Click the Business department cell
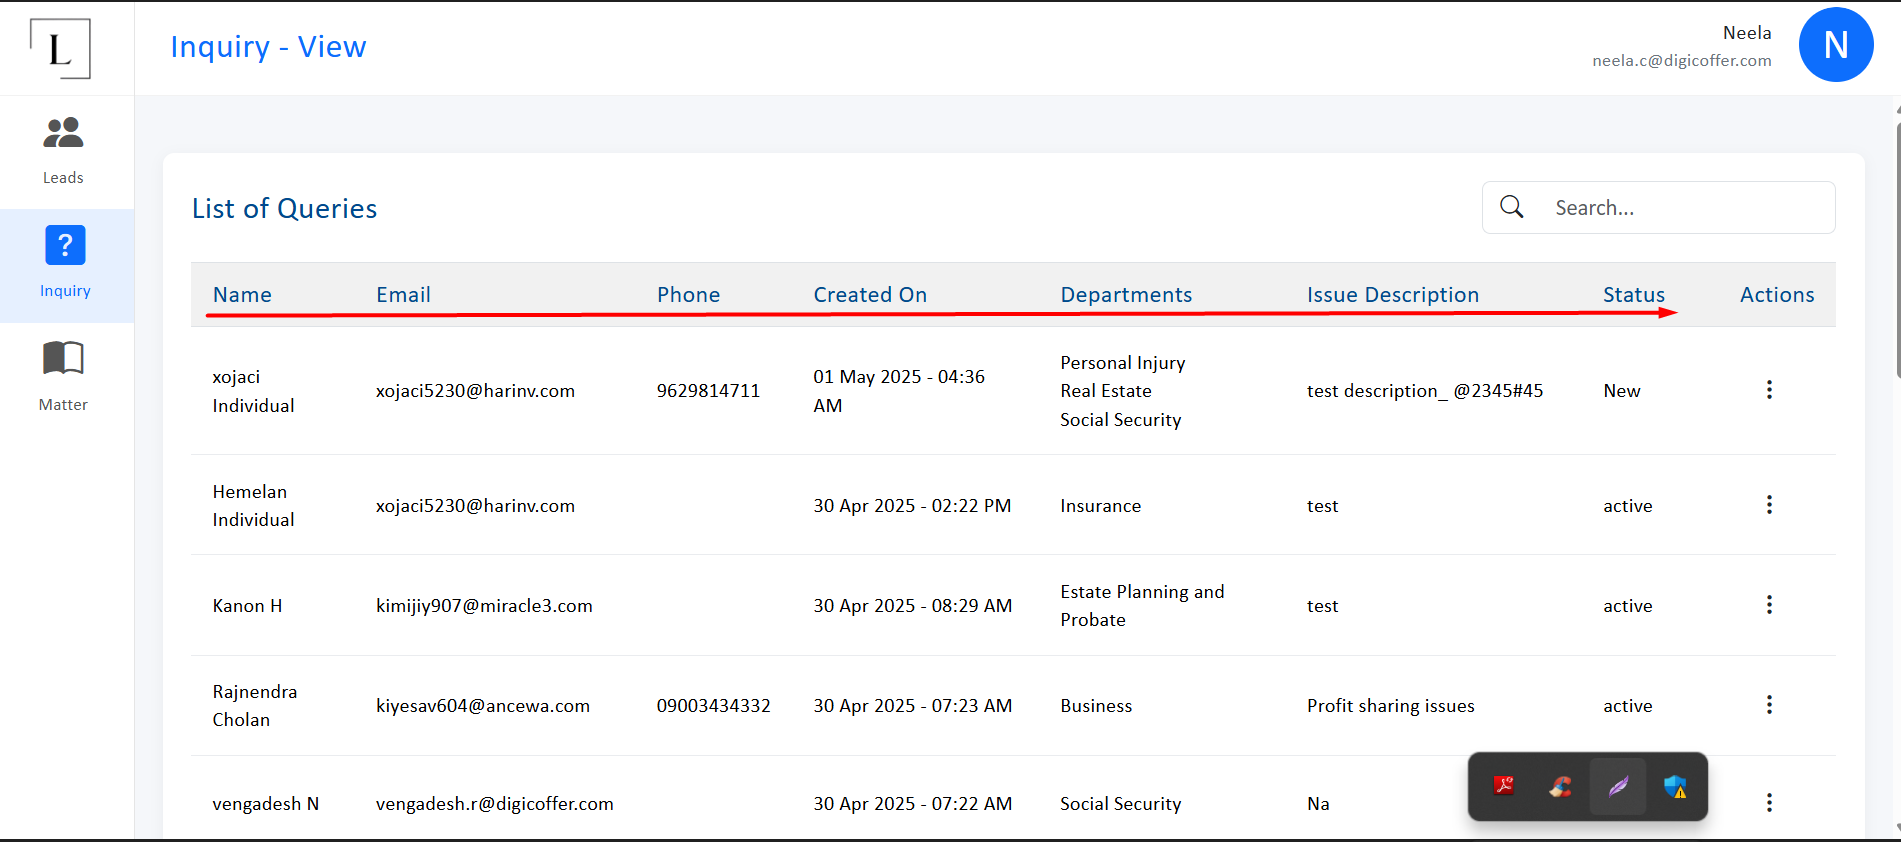The width and height of the screenshot is (1901, 842). tap(1096, 706)
